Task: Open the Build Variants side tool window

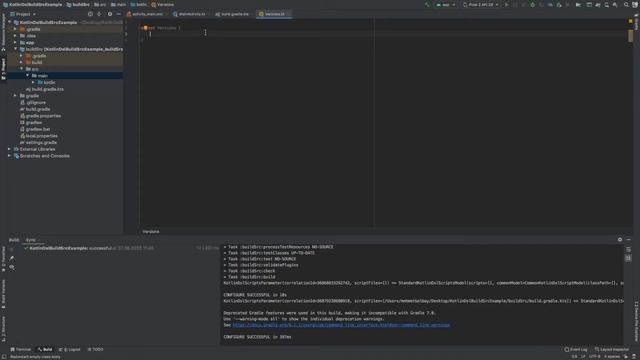Action: (x=3, y=295)
